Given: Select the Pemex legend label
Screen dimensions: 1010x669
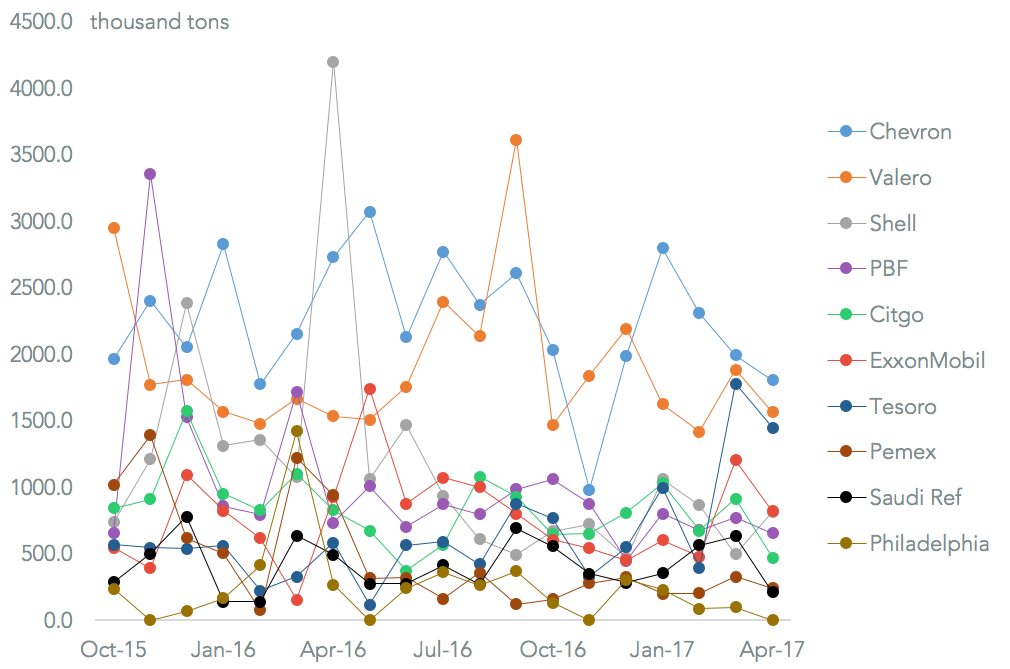Looking at the screenshot, I should point(902,452).
